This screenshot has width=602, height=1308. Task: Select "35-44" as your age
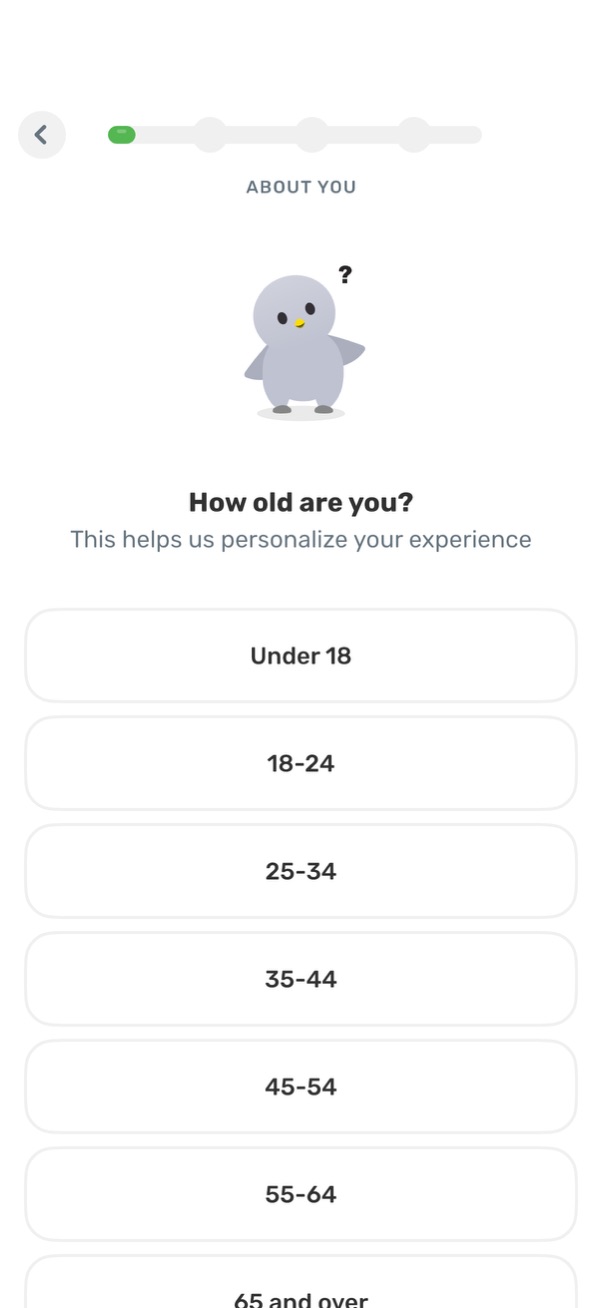pyautogui.click(x=300, y=979)
